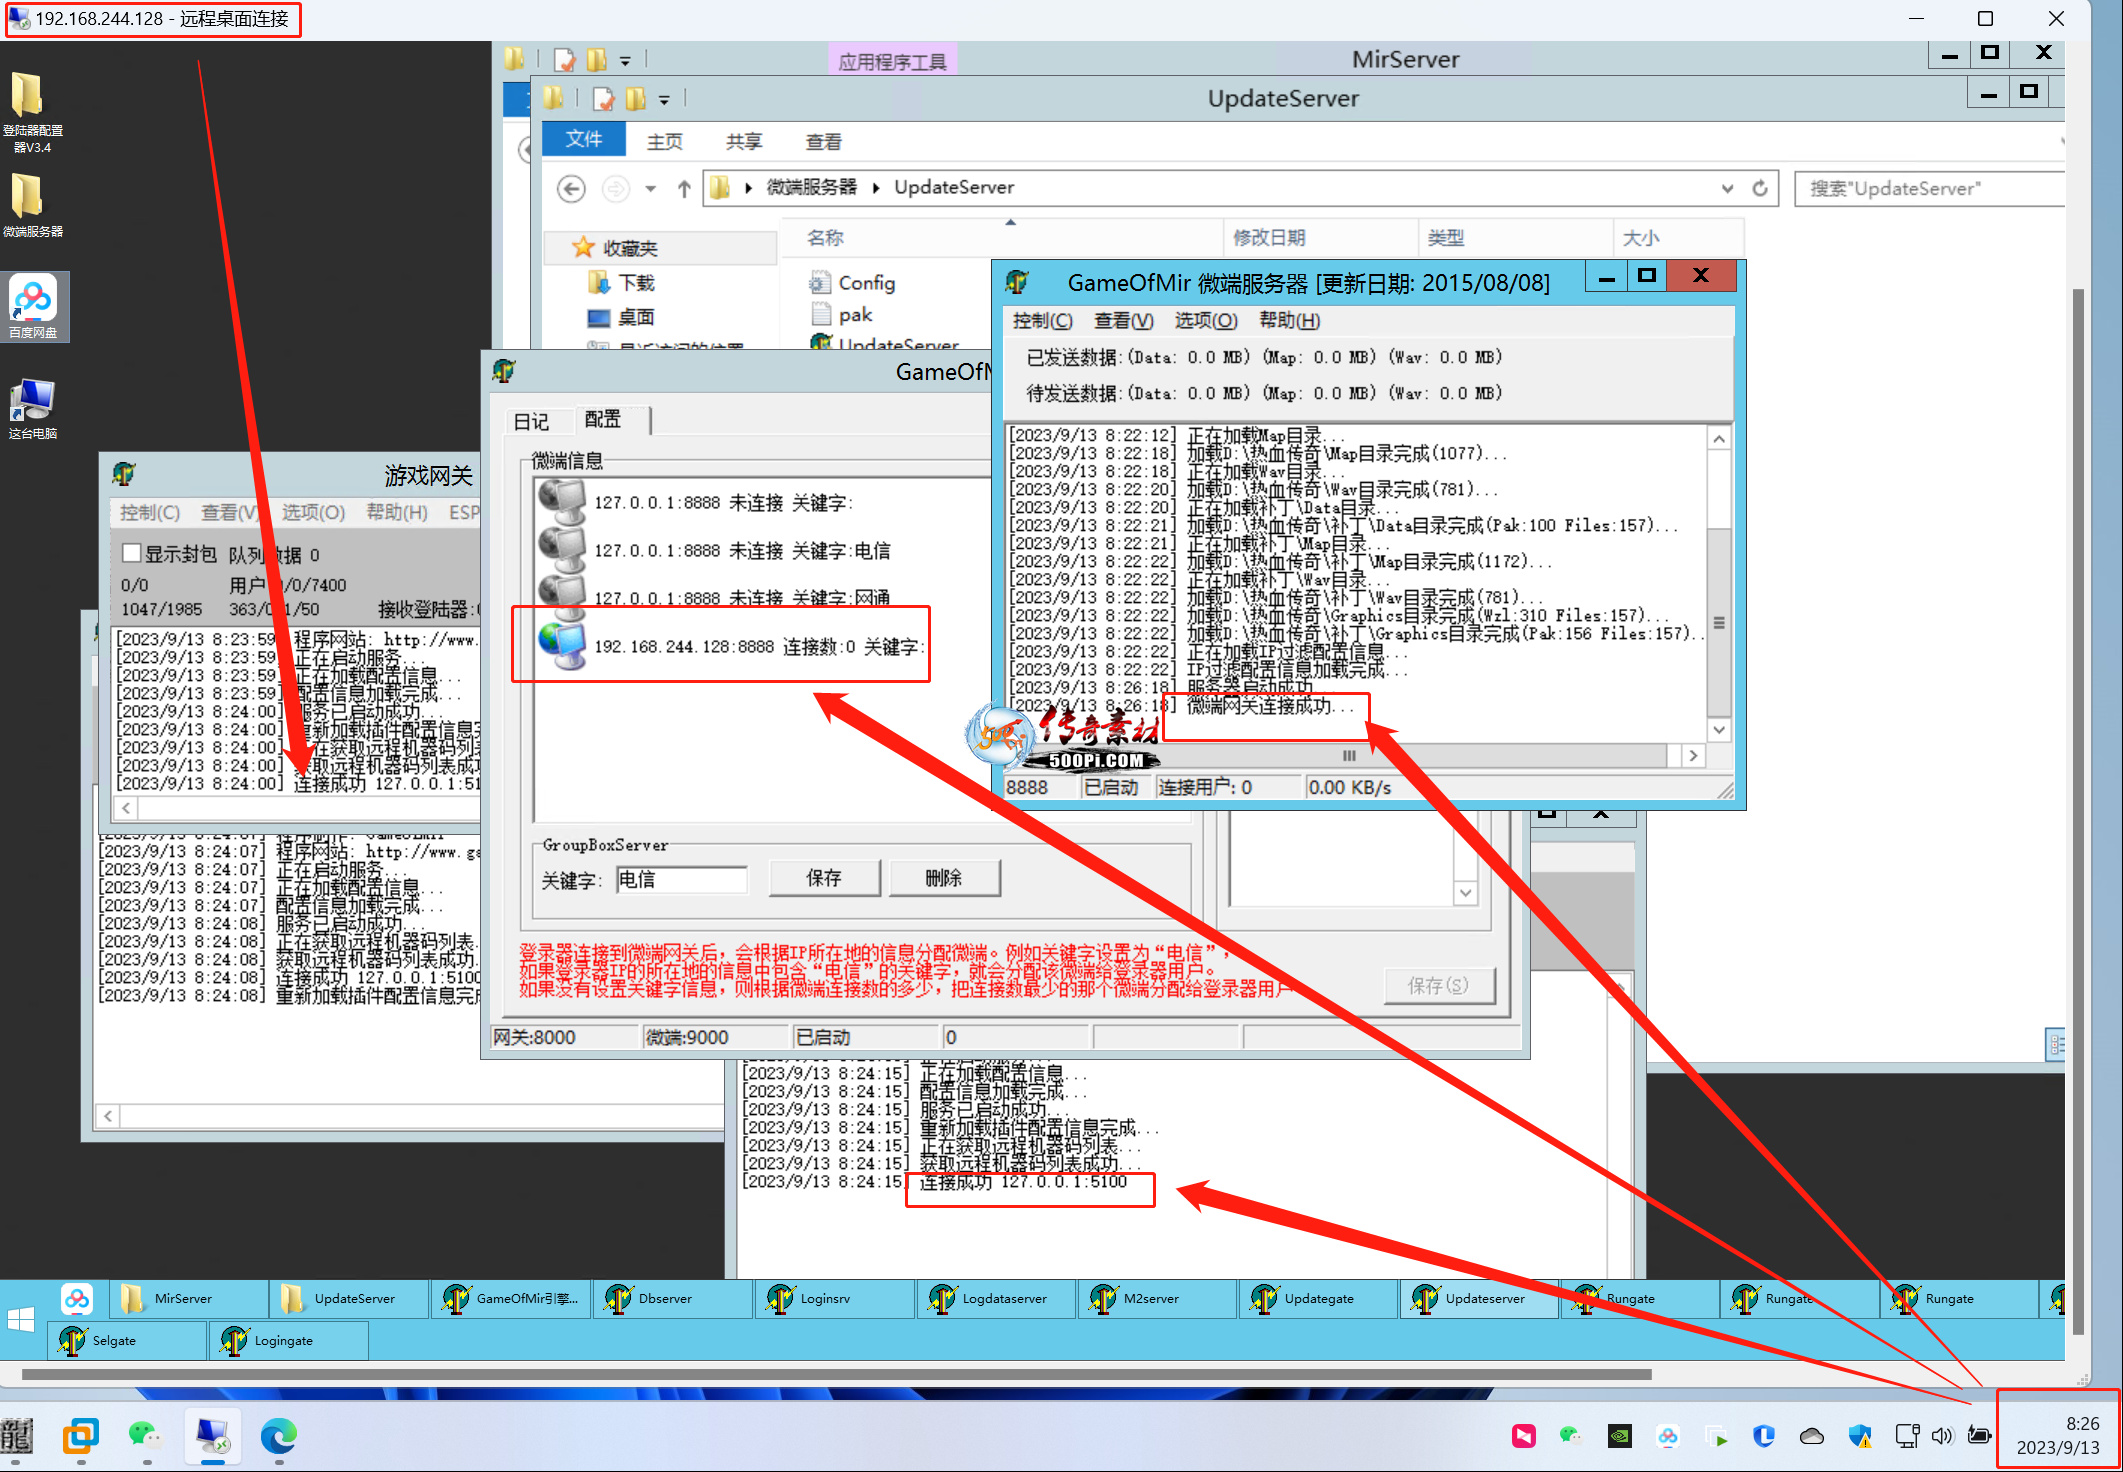This screenshot has height=1472, width=2123.
Task: Click the remote Windows Start button
Action: pos(21,1320)
